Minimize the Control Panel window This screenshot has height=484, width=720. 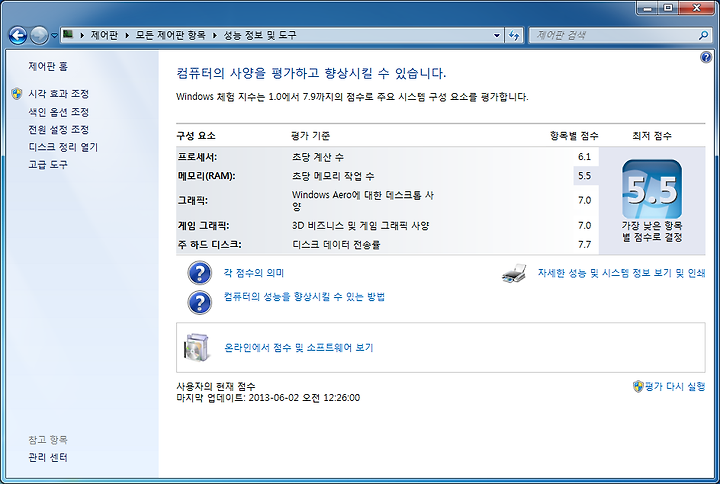pos(648,8)
